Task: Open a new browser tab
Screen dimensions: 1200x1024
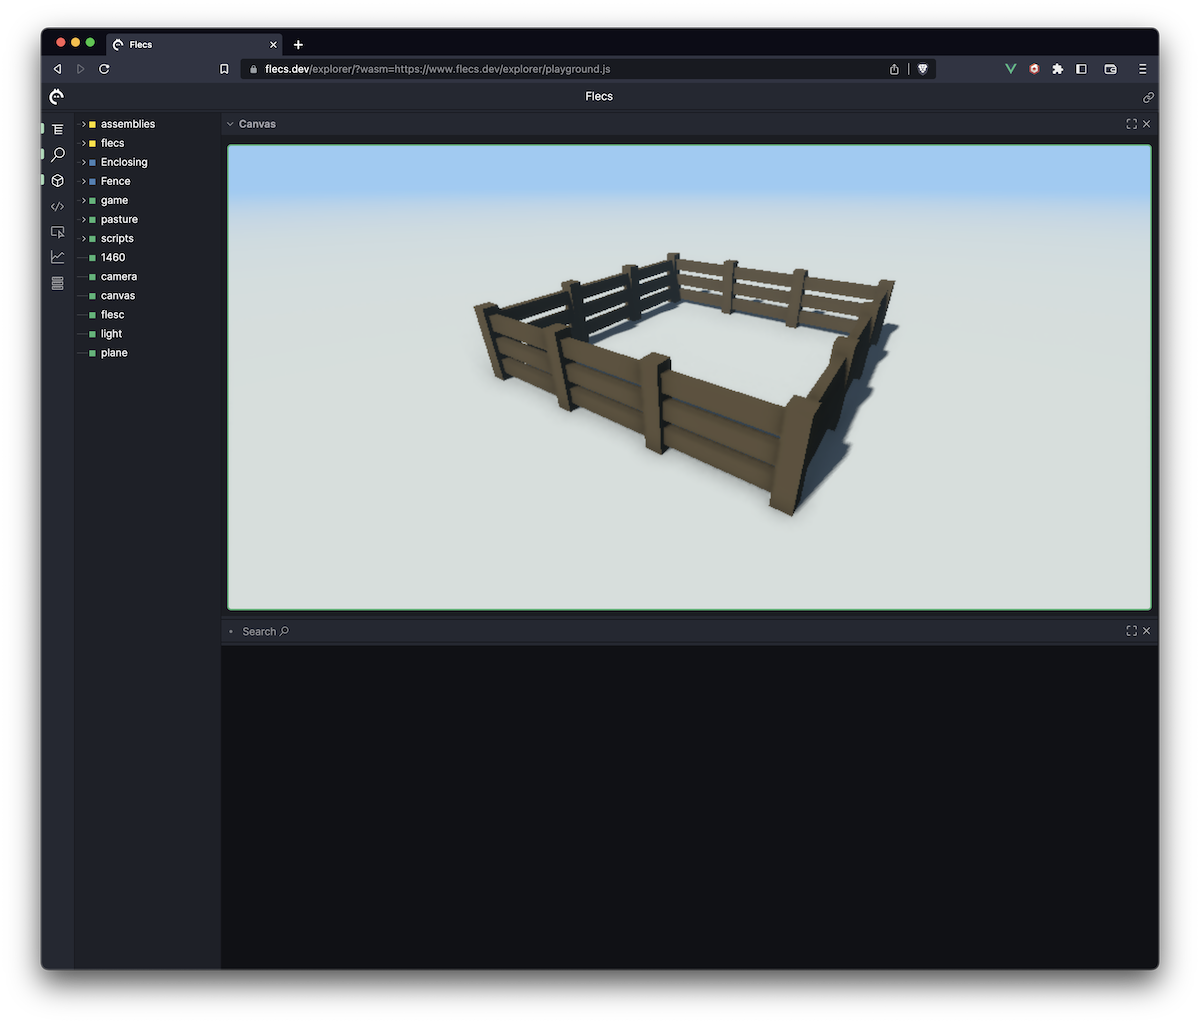Action: 298,44
